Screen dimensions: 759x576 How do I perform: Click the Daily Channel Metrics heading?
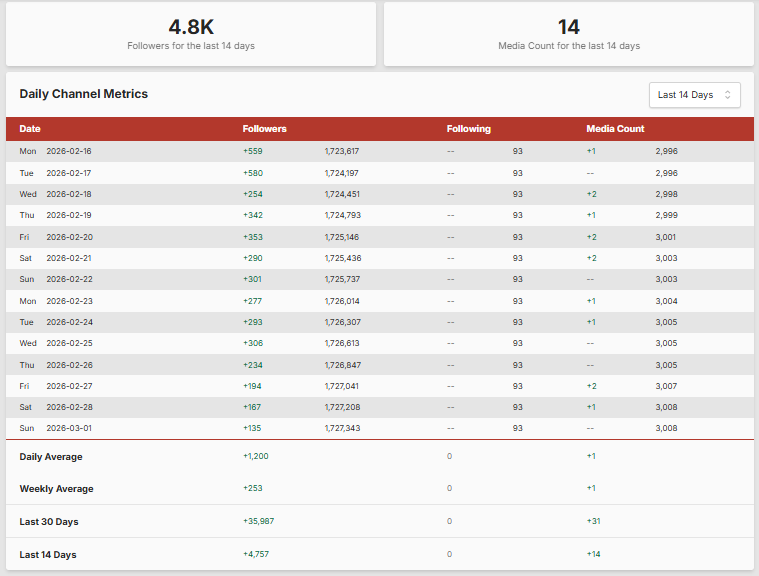(x=84, y=94)
